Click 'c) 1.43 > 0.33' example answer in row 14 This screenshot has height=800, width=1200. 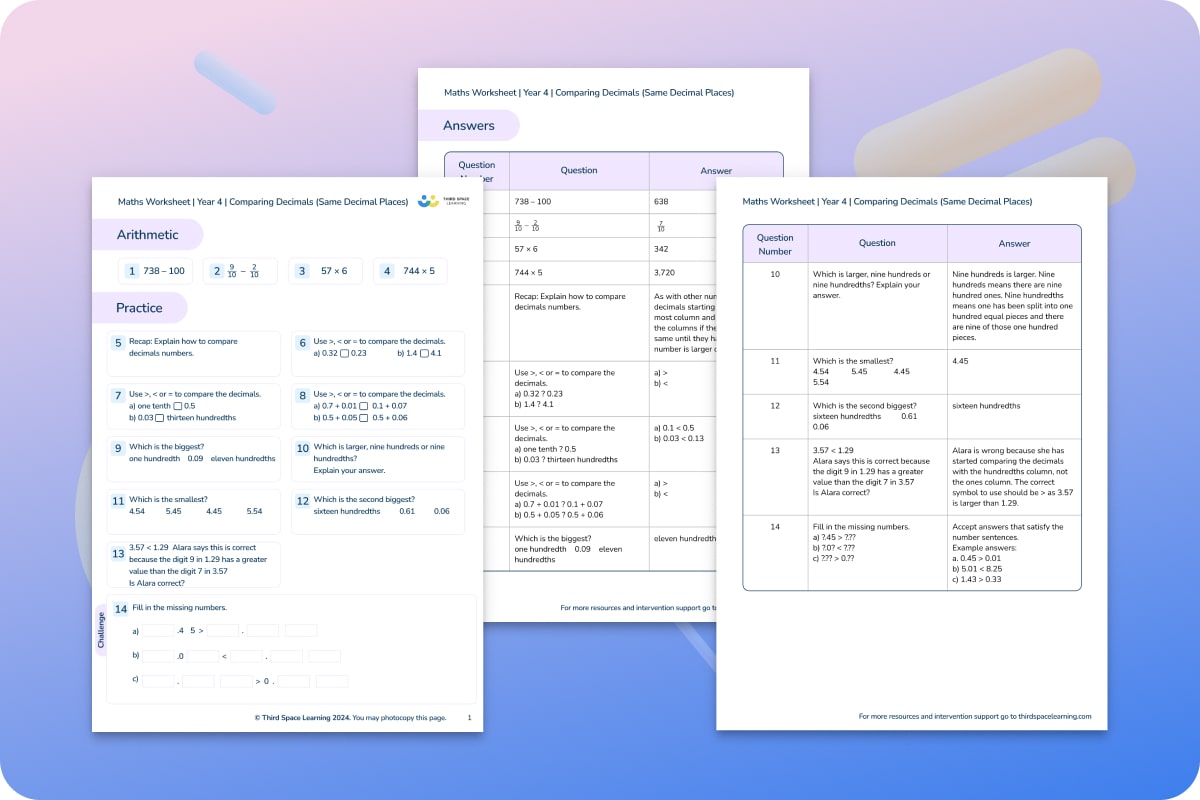982,579
